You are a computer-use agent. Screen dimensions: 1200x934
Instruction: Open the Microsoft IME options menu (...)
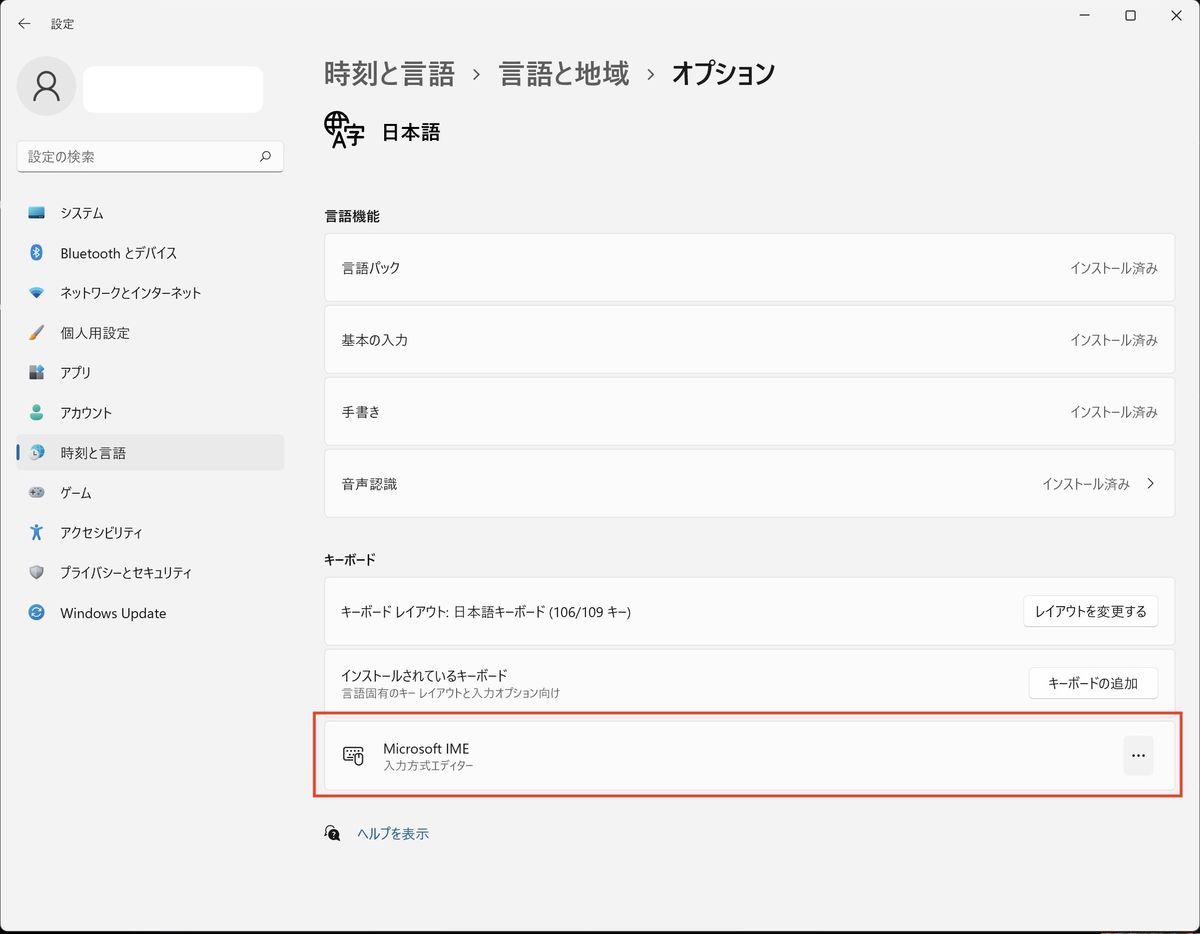1138,755
